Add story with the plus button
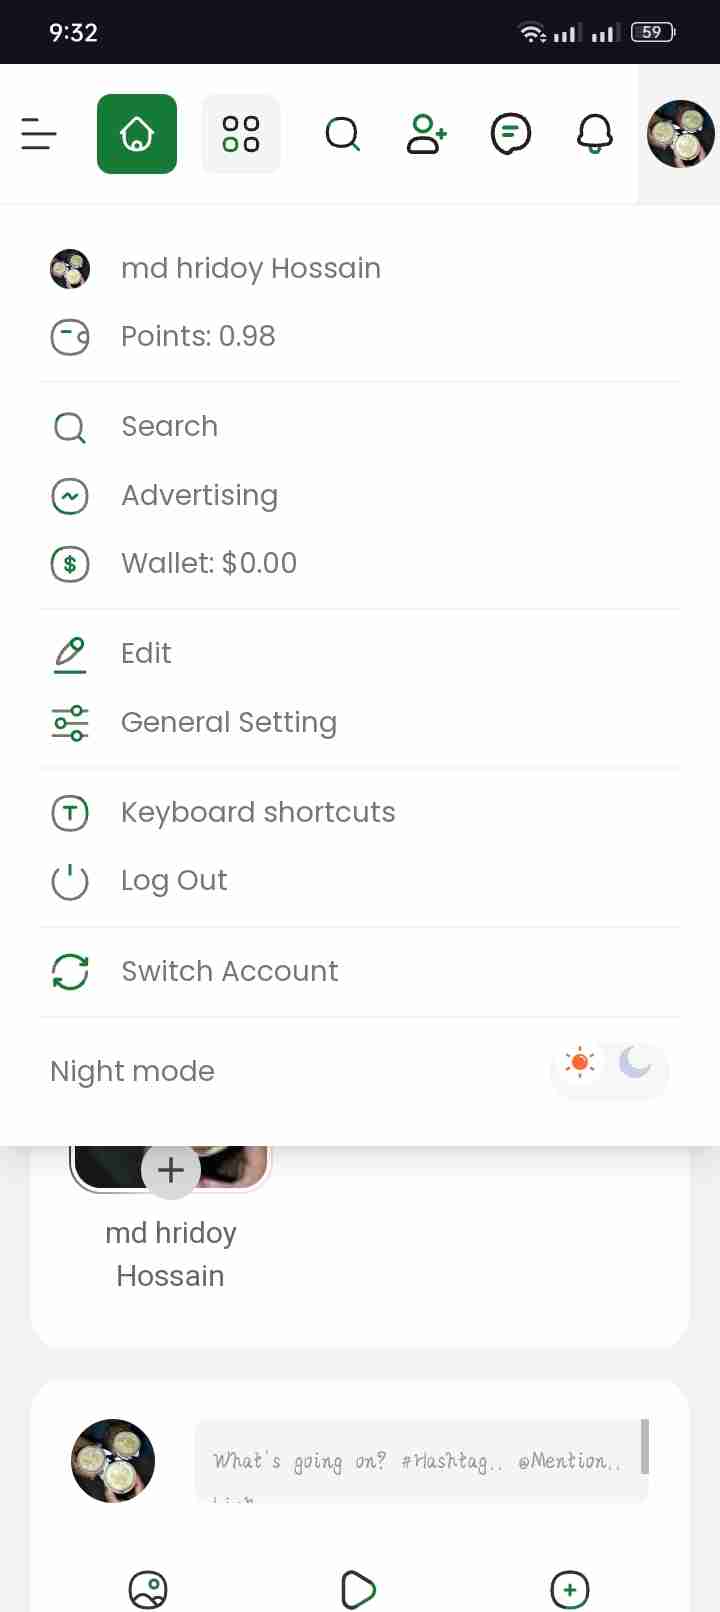 click(x=171, y=1169)
